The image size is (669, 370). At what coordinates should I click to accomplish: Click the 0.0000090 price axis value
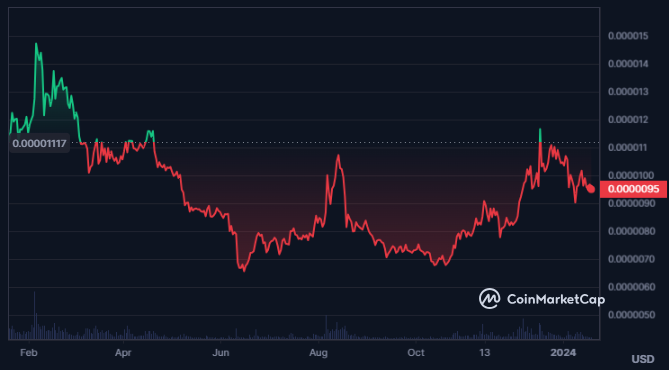click(631, 204)
